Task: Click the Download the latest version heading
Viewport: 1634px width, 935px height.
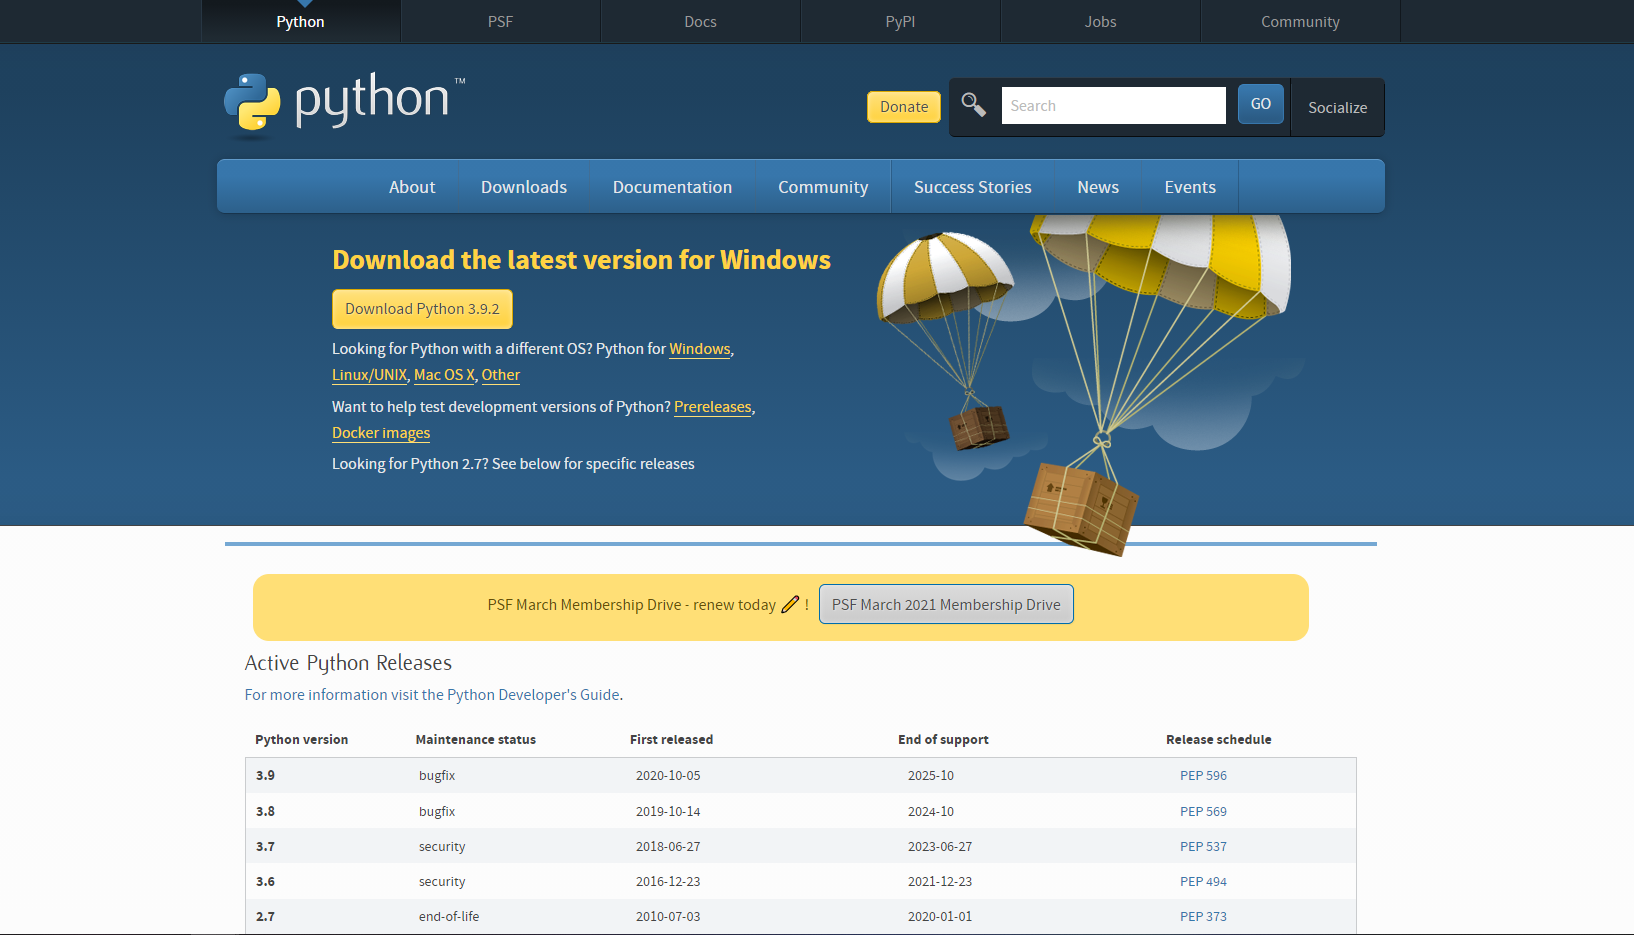Action: [x=581, y=260]
